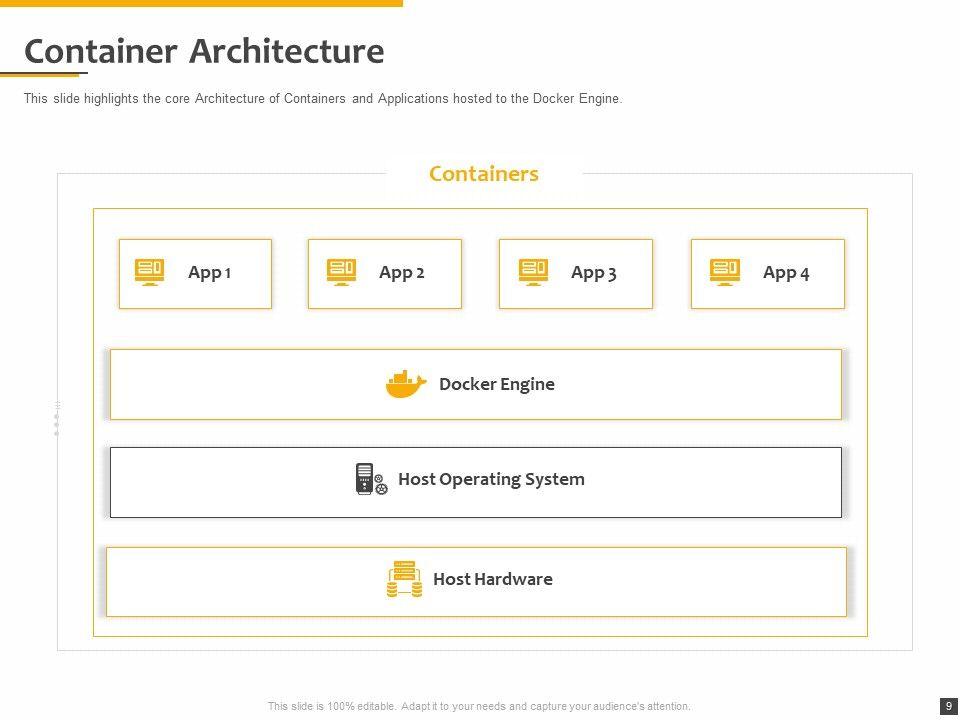Screen dimensions: 960x720
Task: Click the App 1 text label
Action: point(210,273)
